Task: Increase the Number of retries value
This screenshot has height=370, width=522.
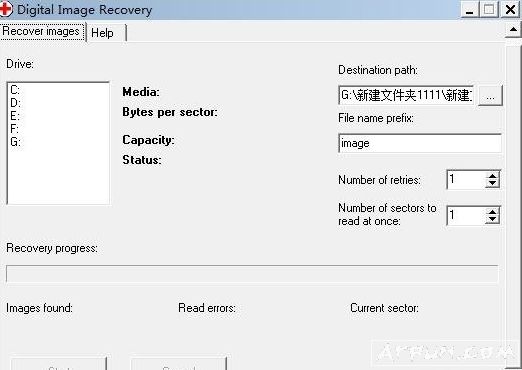Action: pyautogui.click(x=492, y=176)
